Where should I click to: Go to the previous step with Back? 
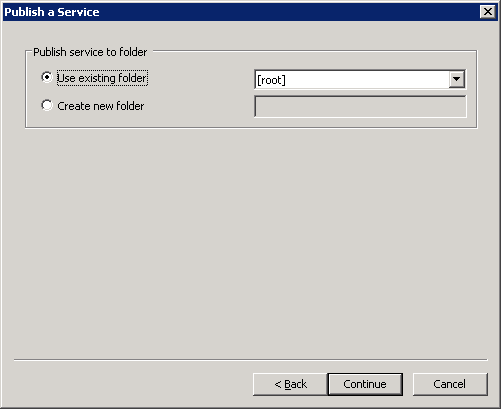290,384
